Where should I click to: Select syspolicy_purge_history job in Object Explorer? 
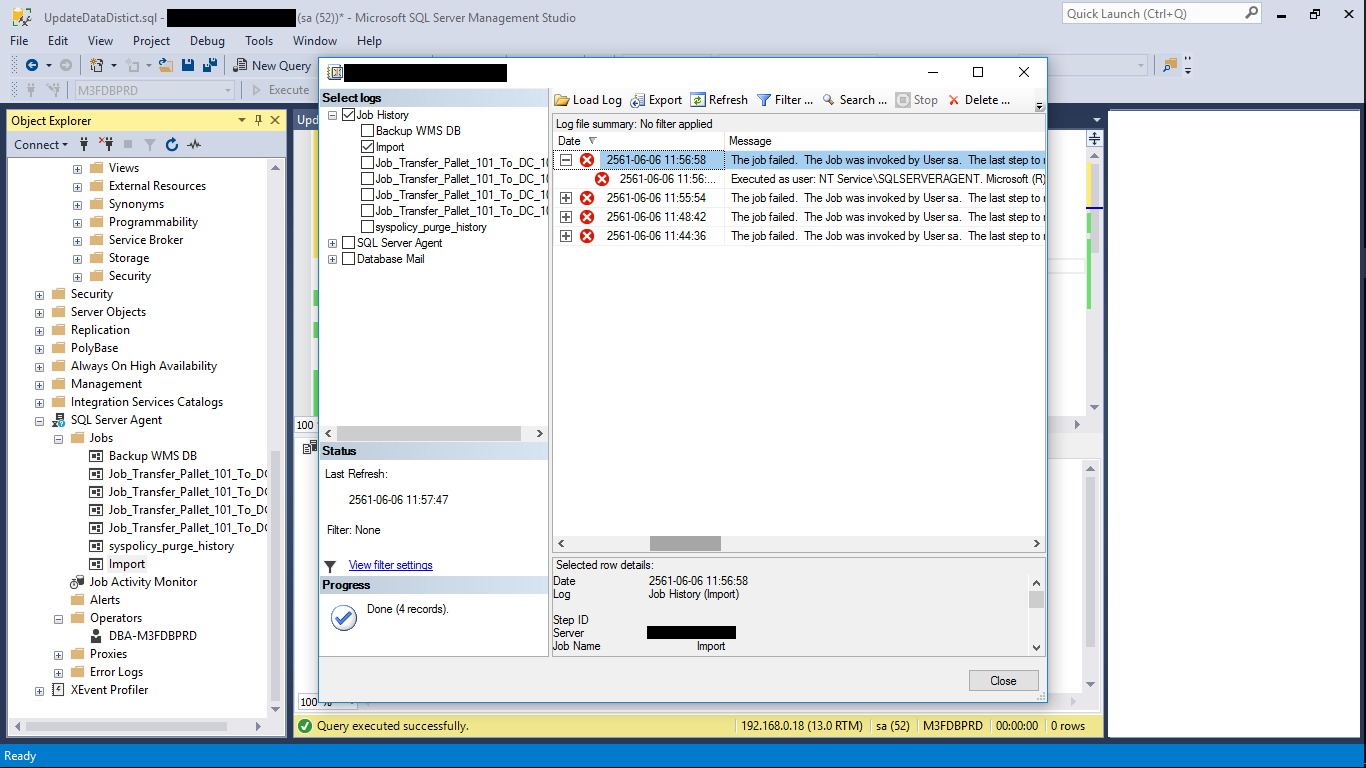coord(171,546)
